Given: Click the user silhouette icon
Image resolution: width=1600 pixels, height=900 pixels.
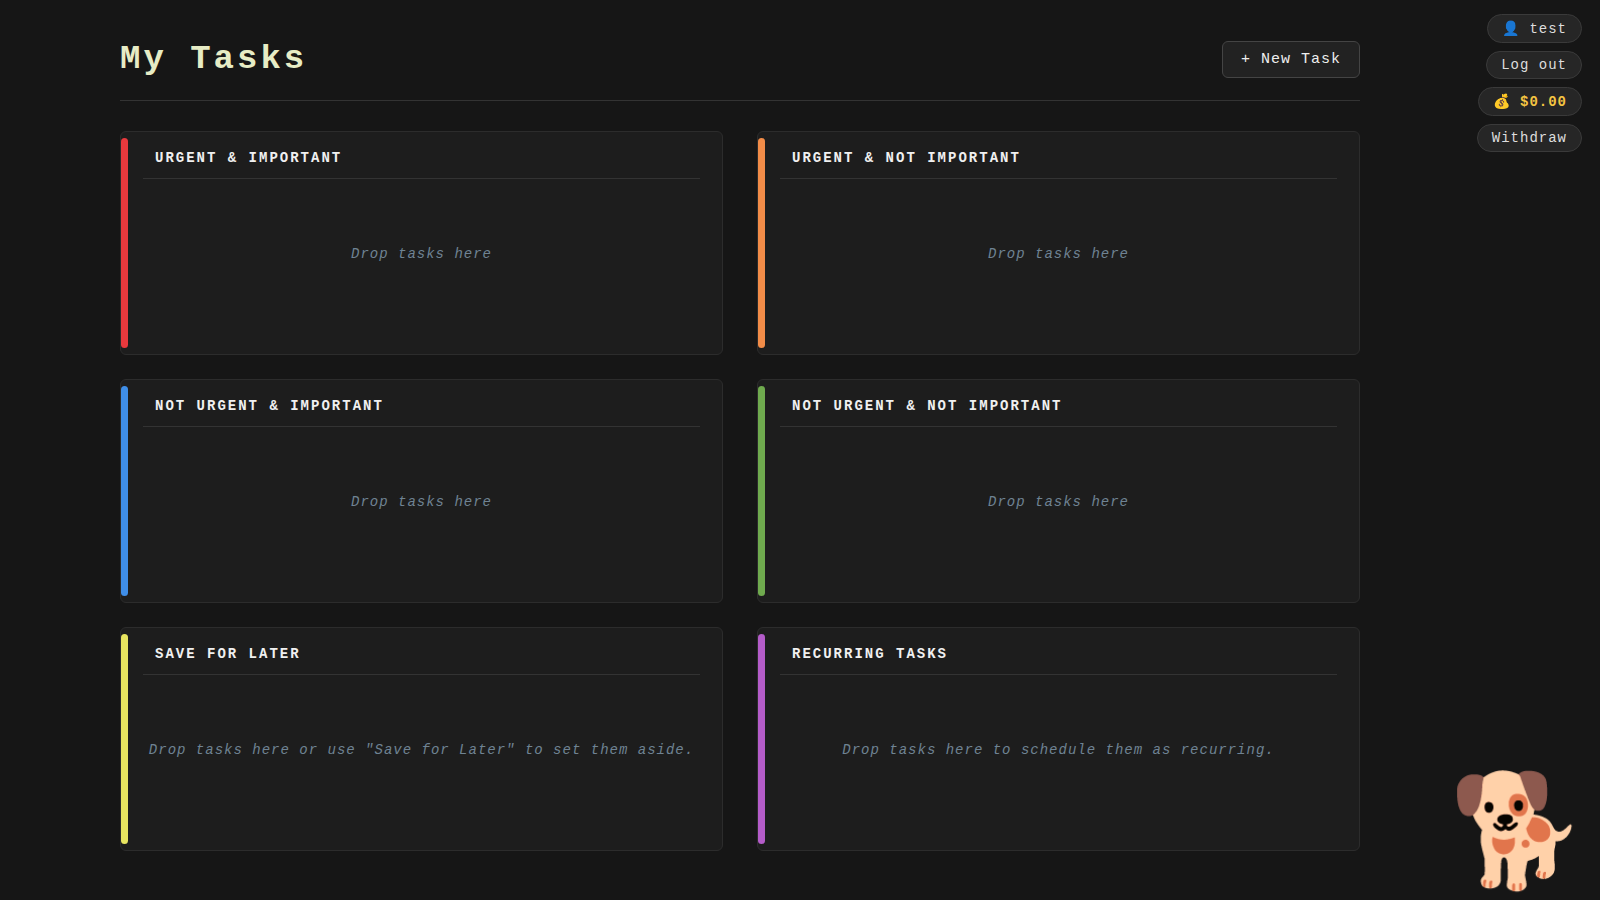Looking at the screenshot, I should pyautogui.click(x=1510, y=29).
